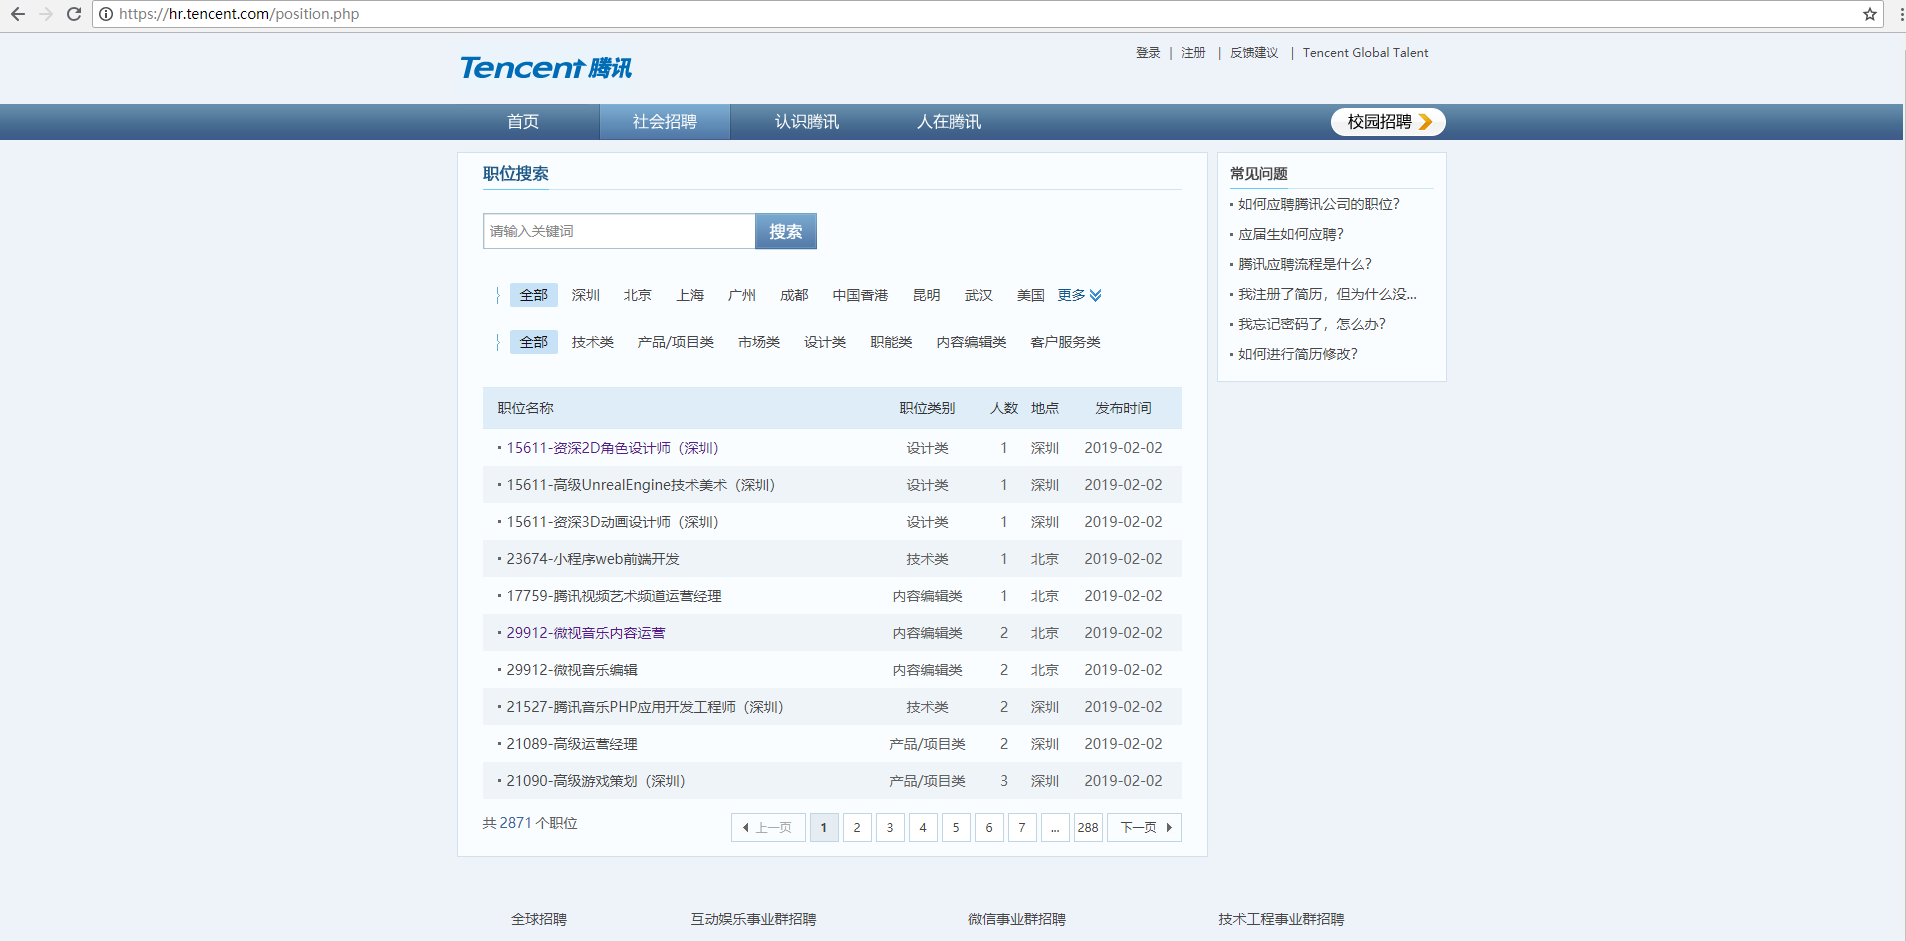Filter jobs by 设计类 category
This screenshot has width=1906, height=941.
click(x=825, y=342)
